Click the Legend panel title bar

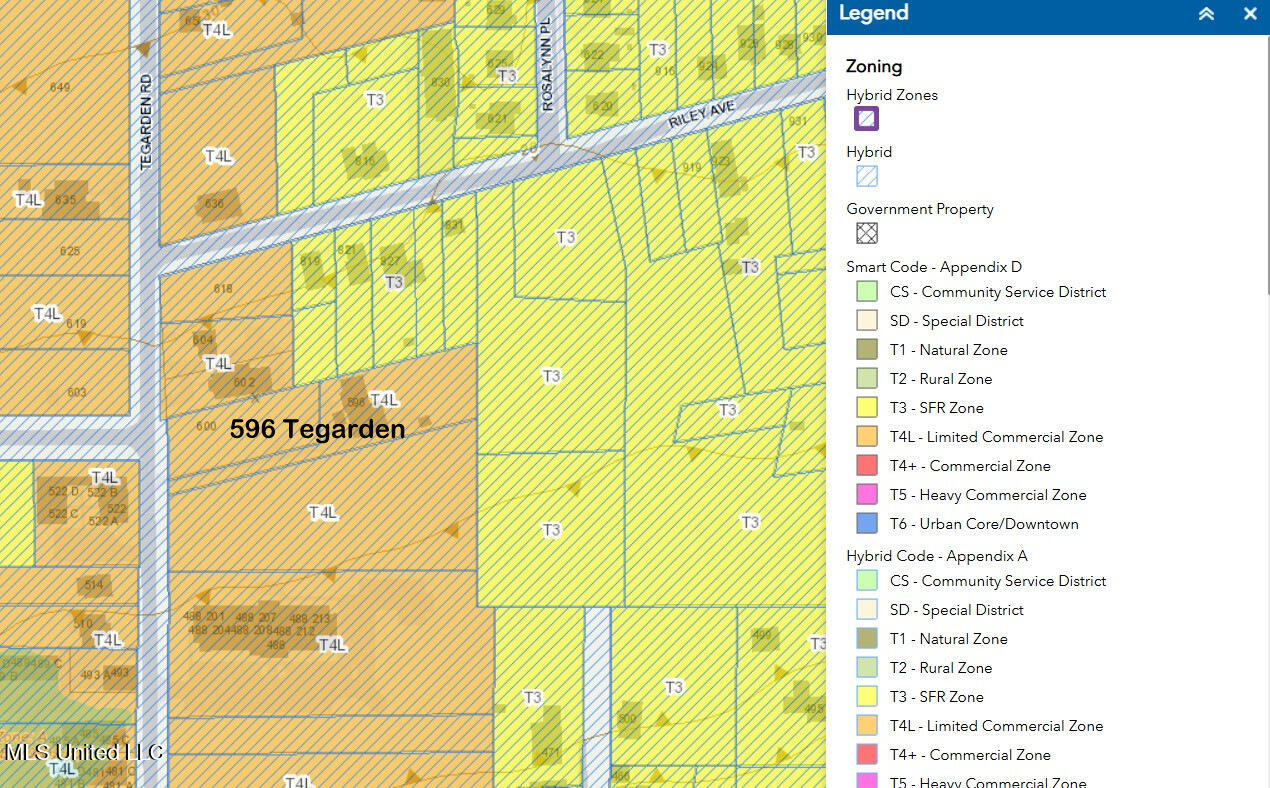[x=873, y=14]
